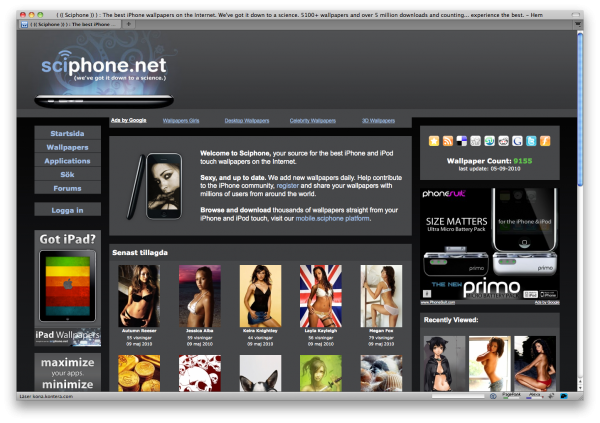
Task: Click the circular blue status bar icon
Action: (493, 396)
